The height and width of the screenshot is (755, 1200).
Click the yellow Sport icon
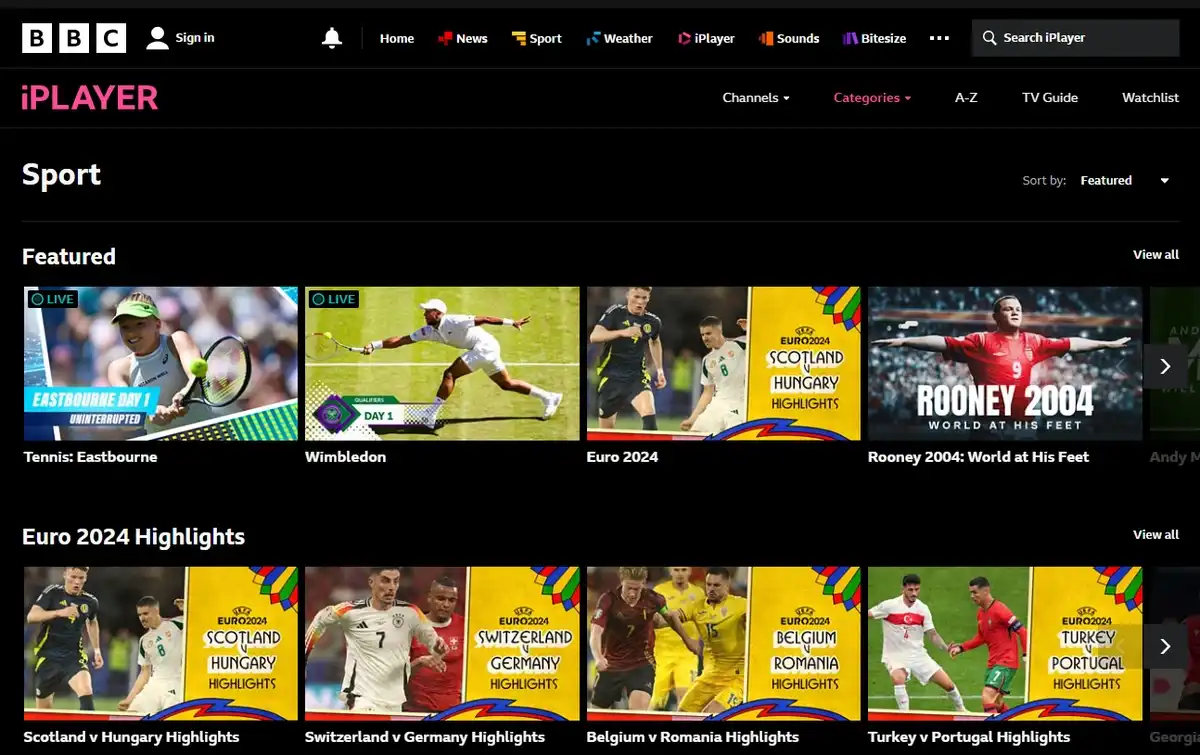(x=518, y=38)
